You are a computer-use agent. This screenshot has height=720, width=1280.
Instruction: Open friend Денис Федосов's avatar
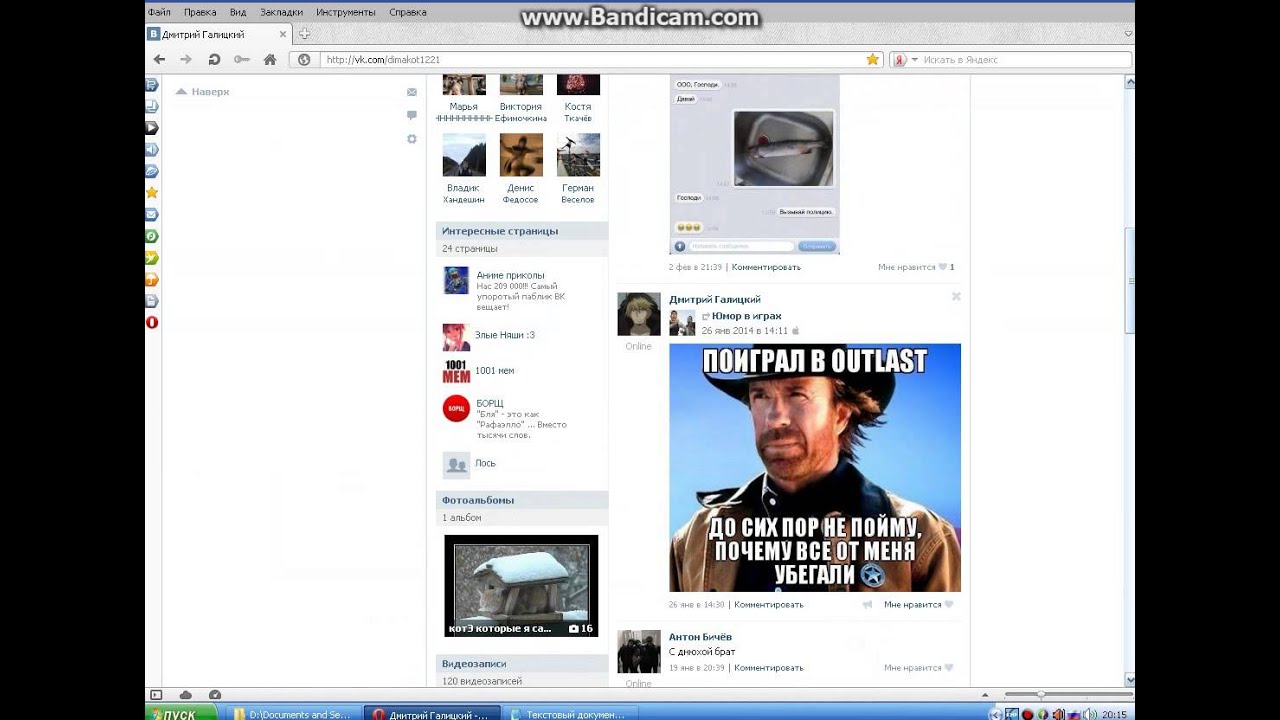coord(521,155)
